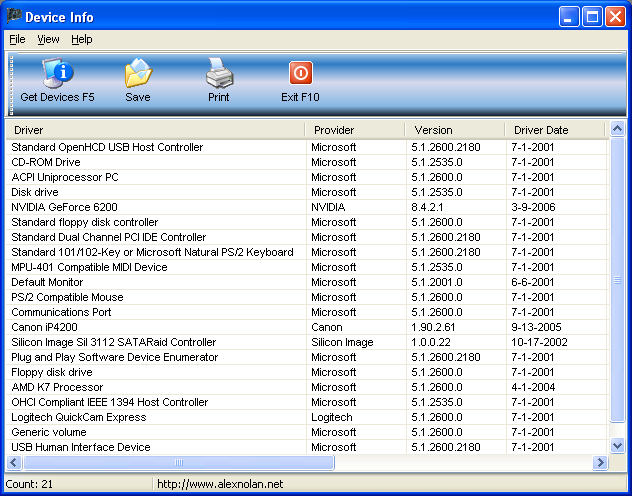The height and width of the screenshot is (496, 632).
Task: Click the vertical scrollbar thumb
Action: [617, 280]
